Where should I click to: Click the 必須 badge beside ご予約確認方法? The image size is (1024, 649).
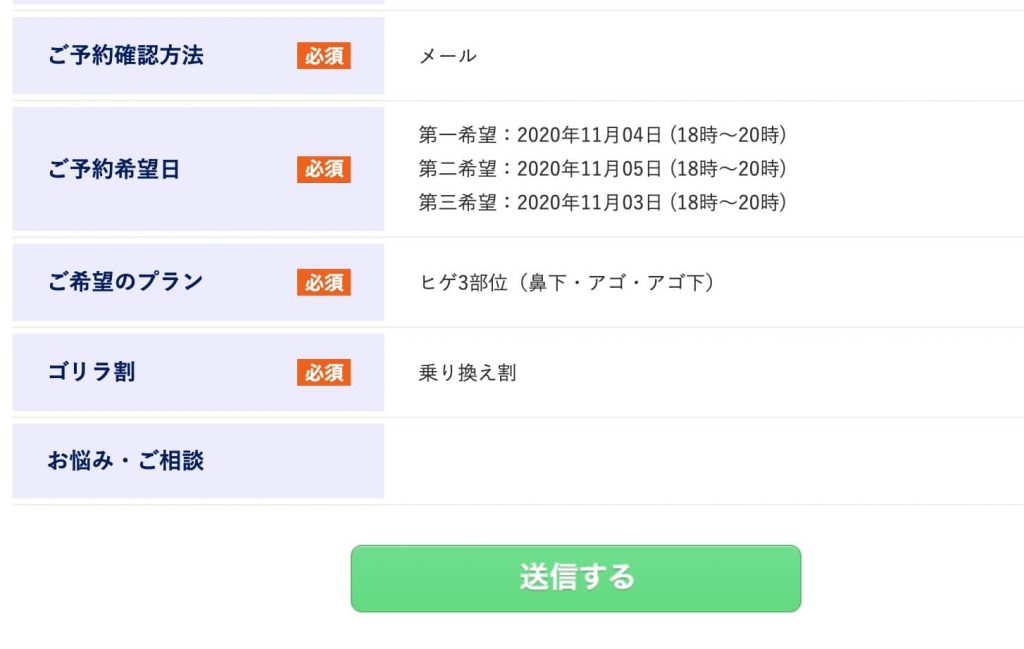click(324, 56)
